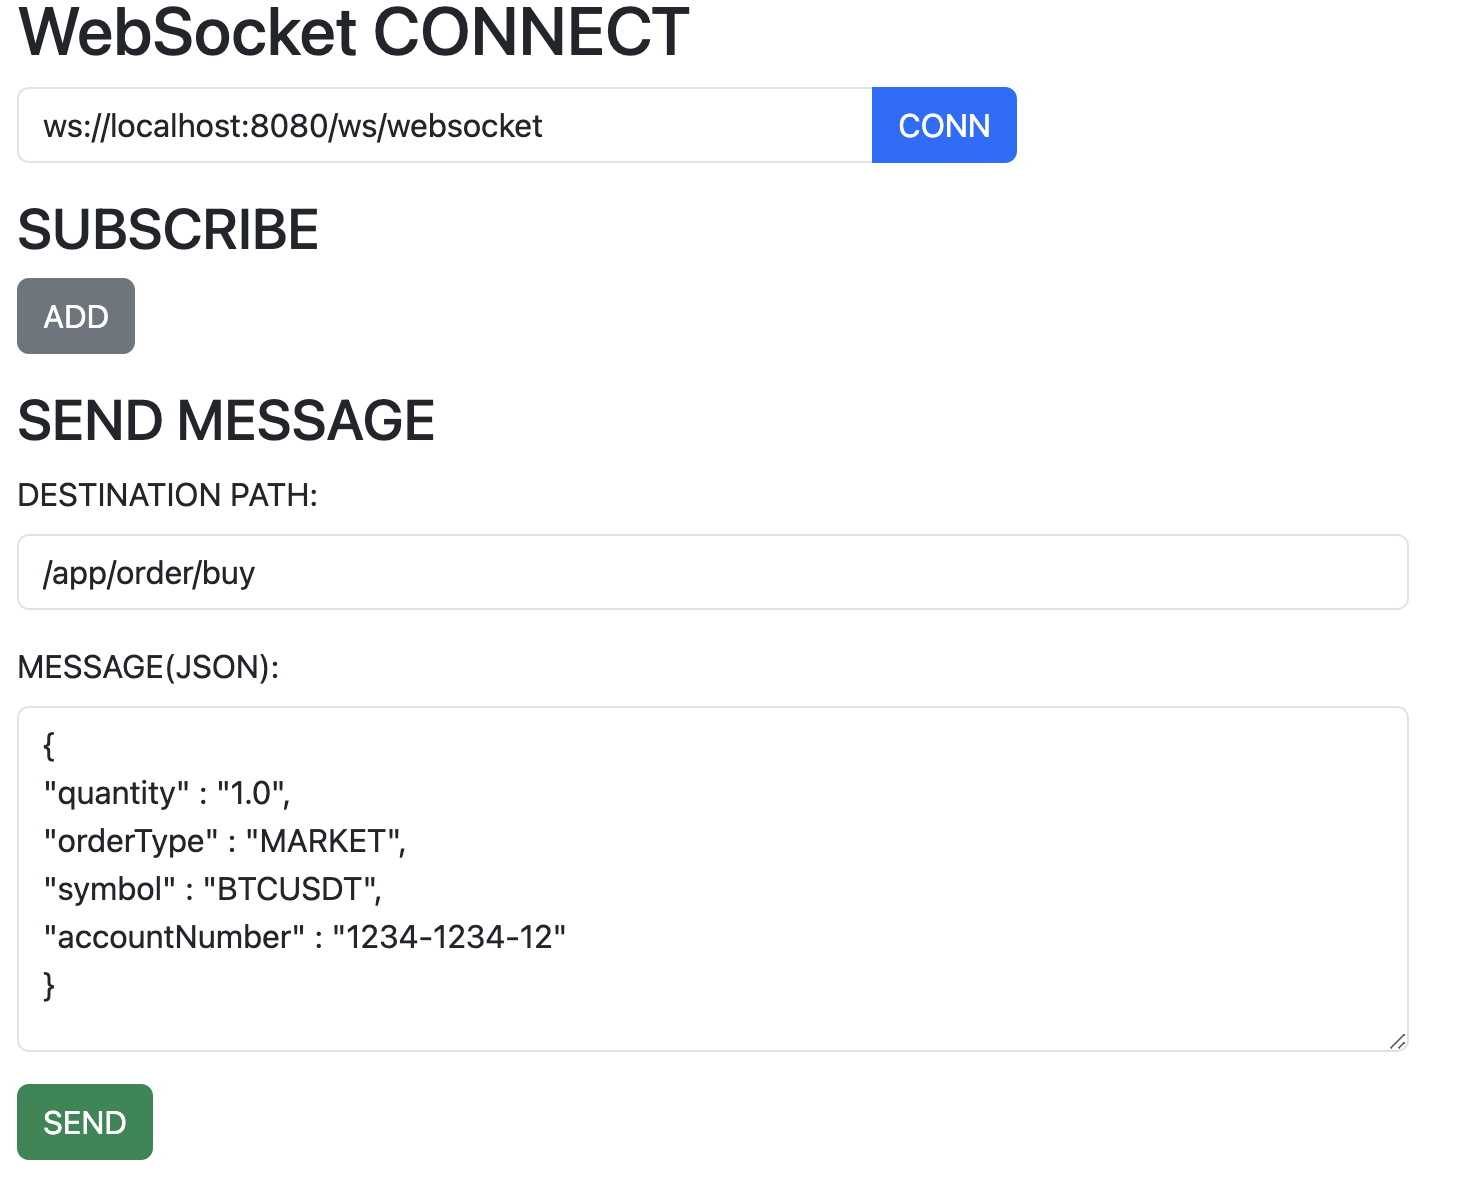Place cursor on the closing brace line
1464x1186 pixels.
[48, 985]
